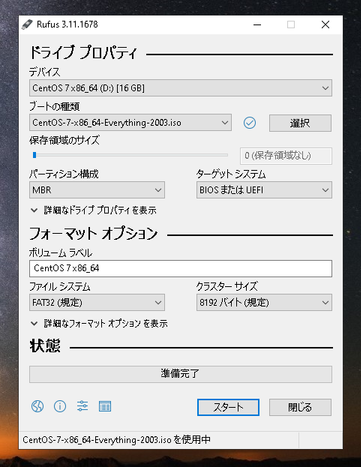Image resolution: width=361 pixels, height=467 pixels.
Task: Open the ブートの種類 ISO dropdown
Action: tap(130, 123)
